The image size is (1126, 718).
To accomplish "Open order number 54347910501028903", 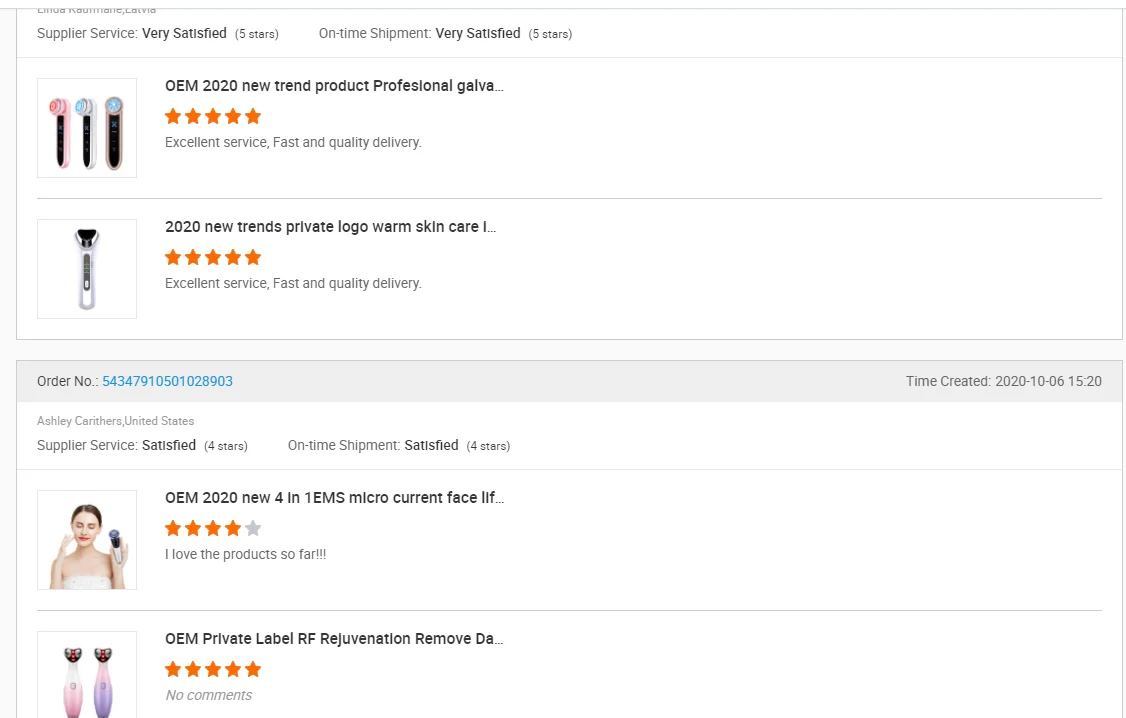I will point(167,381).
